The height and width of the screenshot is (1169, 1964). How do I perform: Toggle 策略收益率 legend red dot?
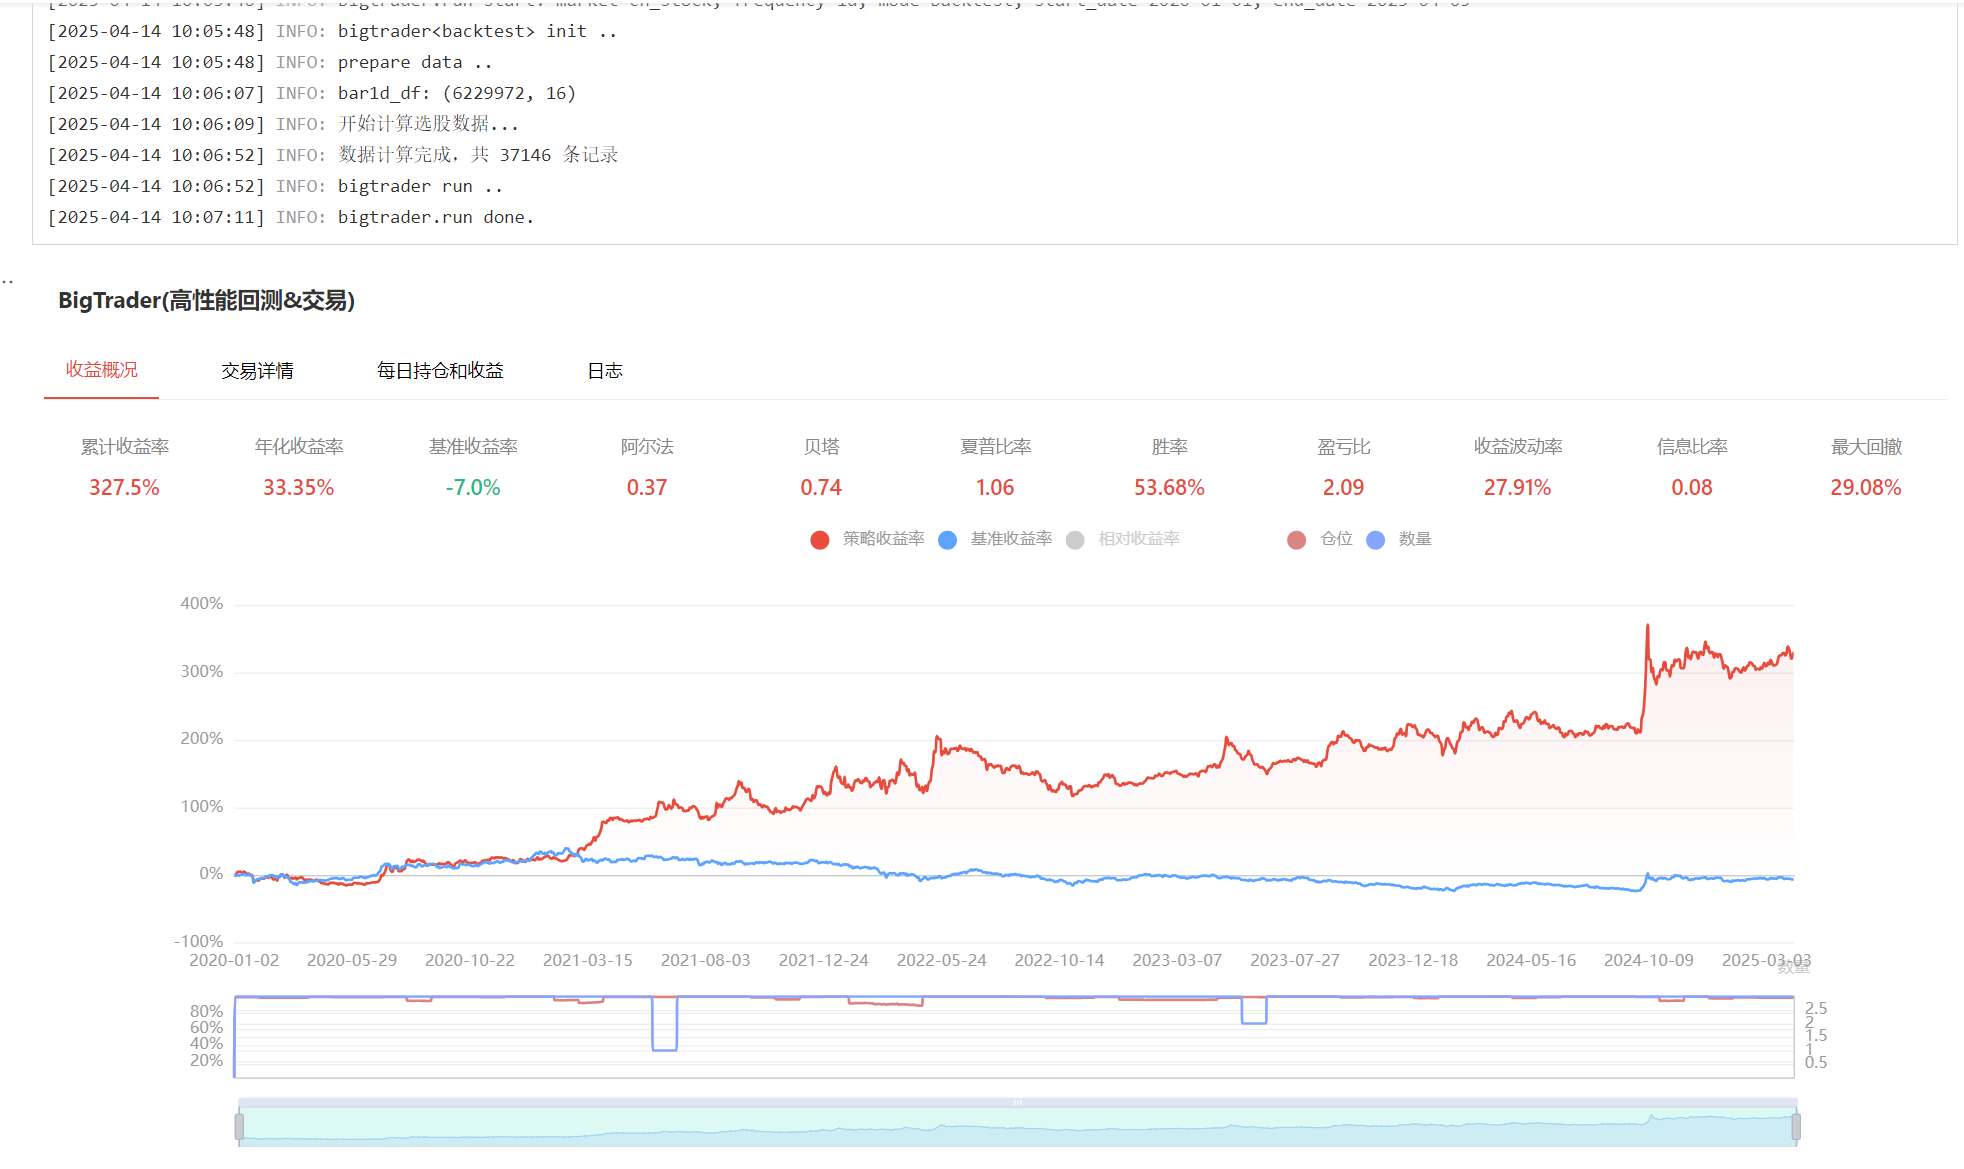pos(820,540)
